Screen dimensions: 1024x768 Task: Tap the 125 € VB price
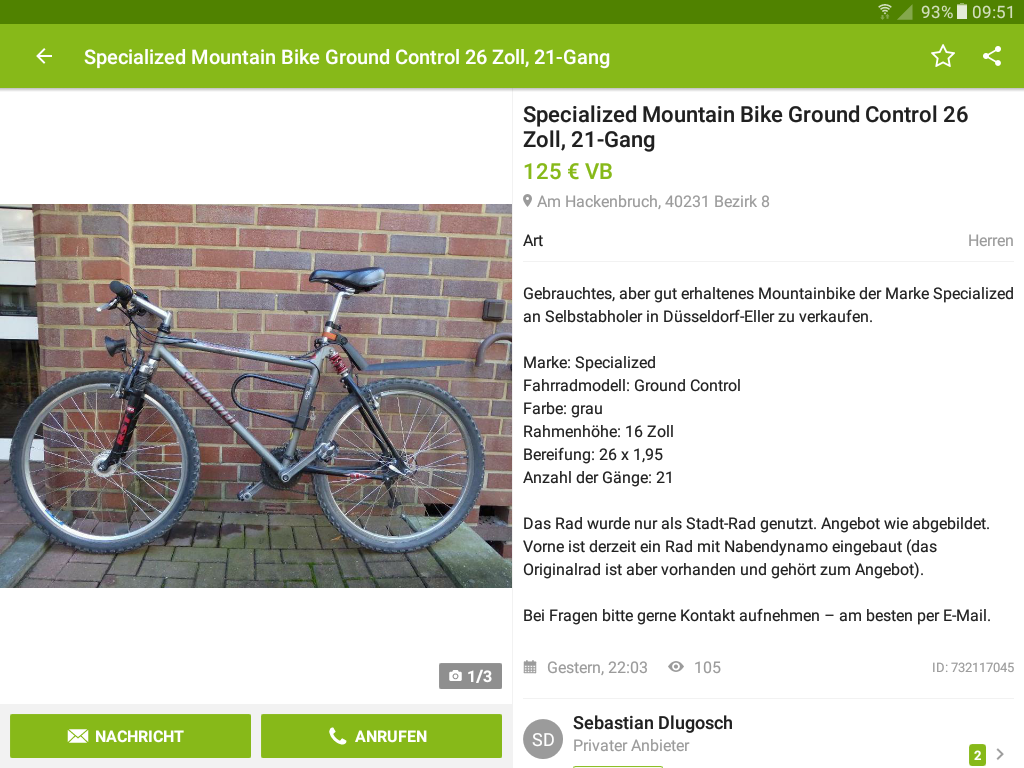(568, 172)
